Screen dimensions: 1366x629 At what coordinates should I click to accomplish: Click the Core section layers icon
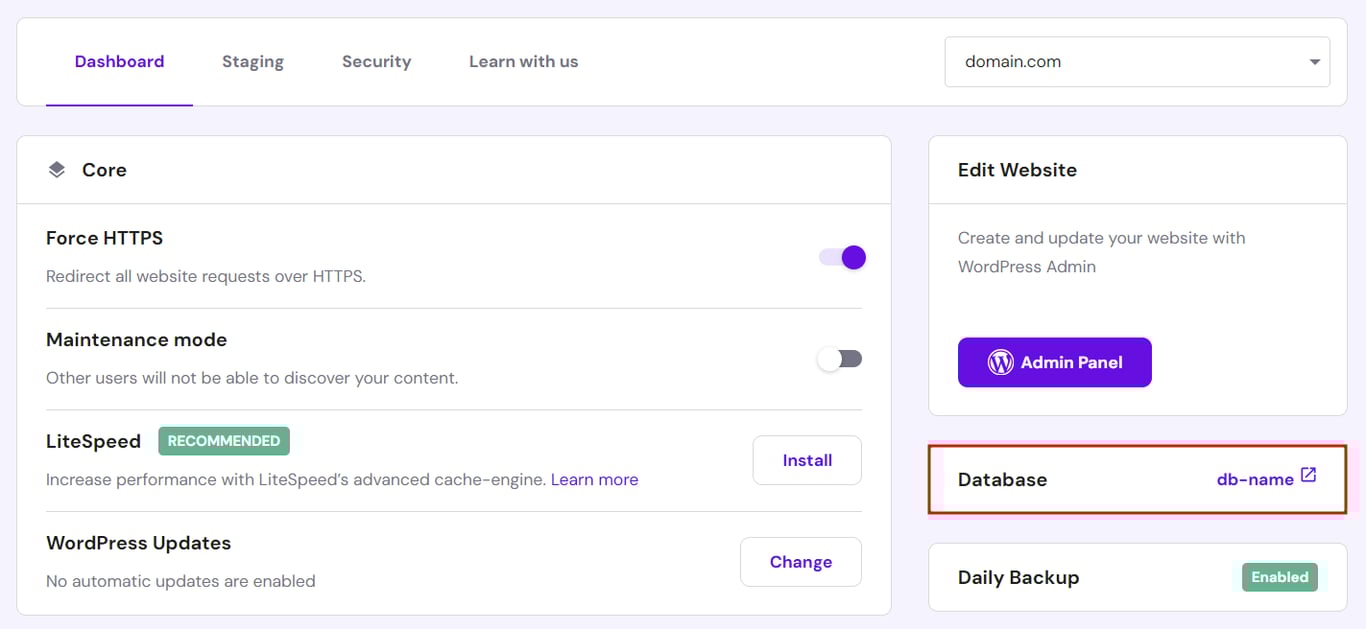pyautogui.click(x=57, y=169)
